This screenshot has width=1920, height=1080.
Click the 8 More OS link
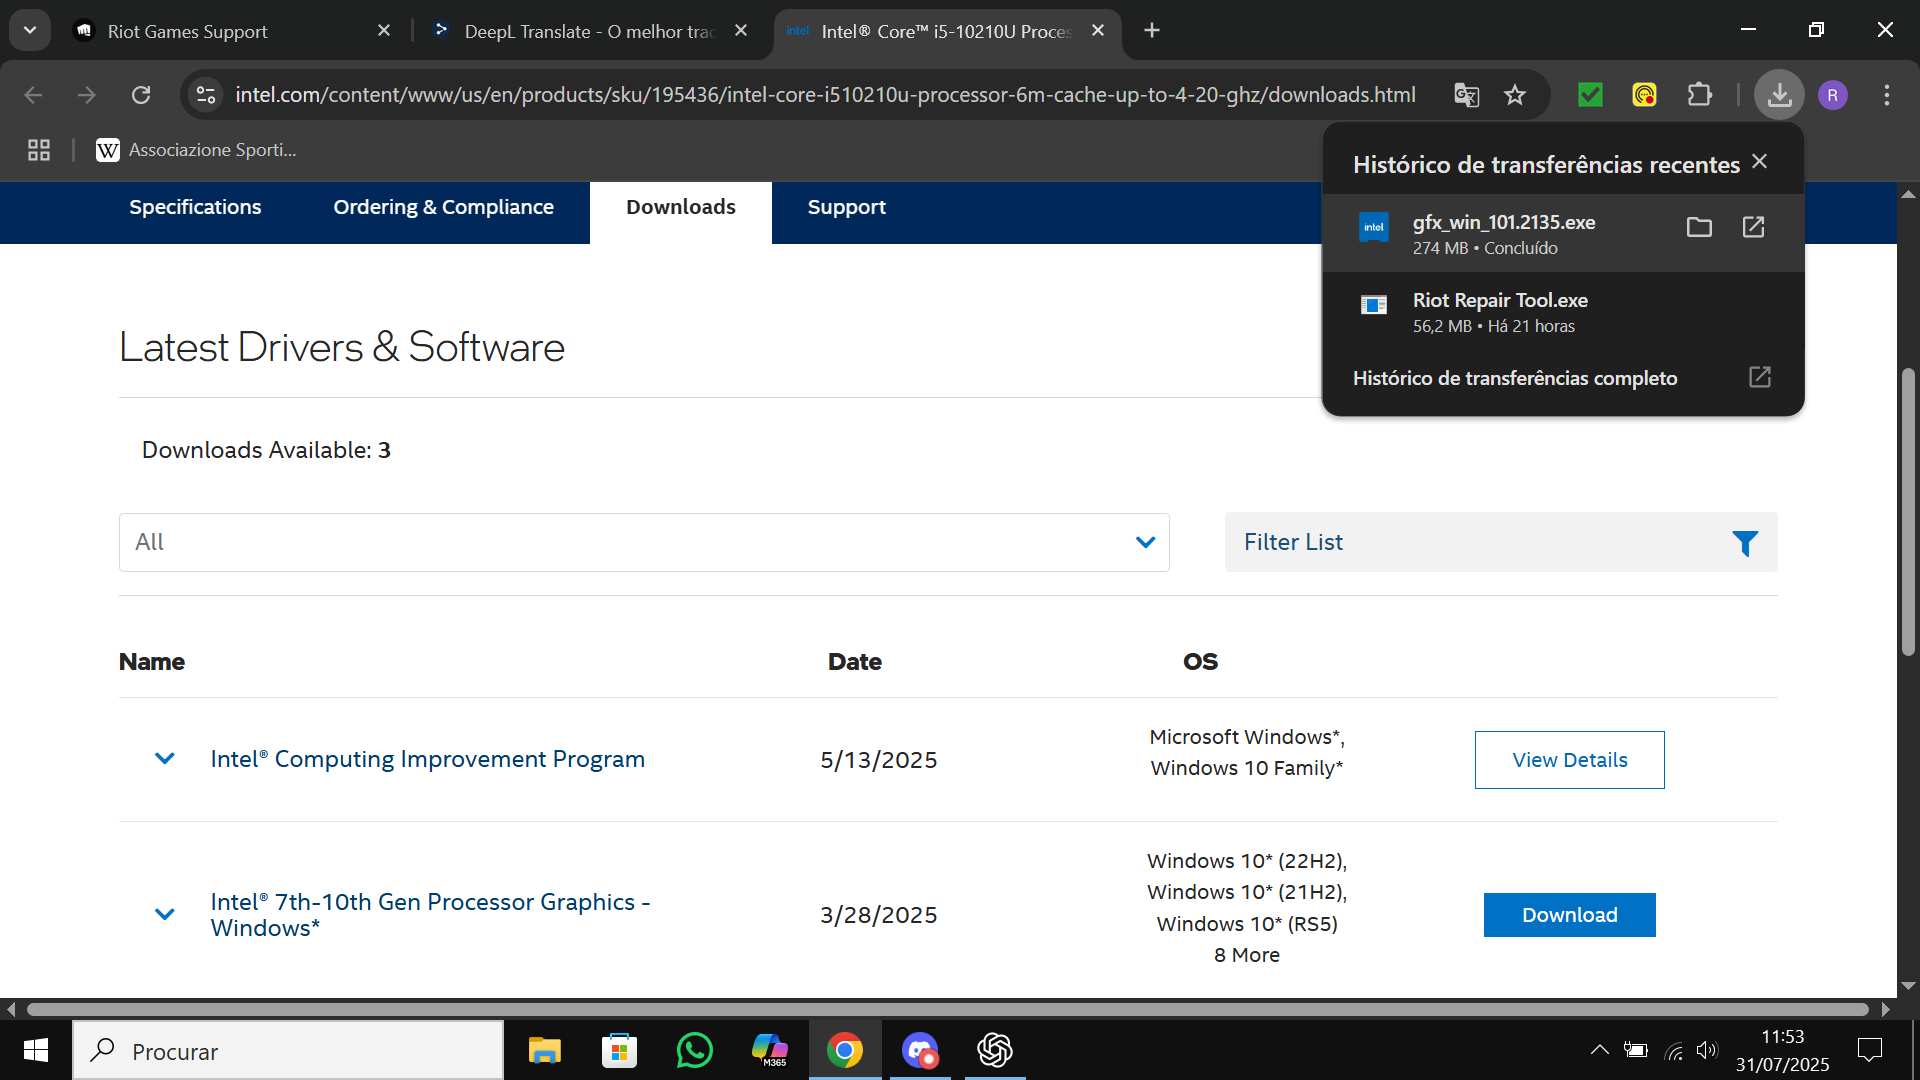point(1247,955)
